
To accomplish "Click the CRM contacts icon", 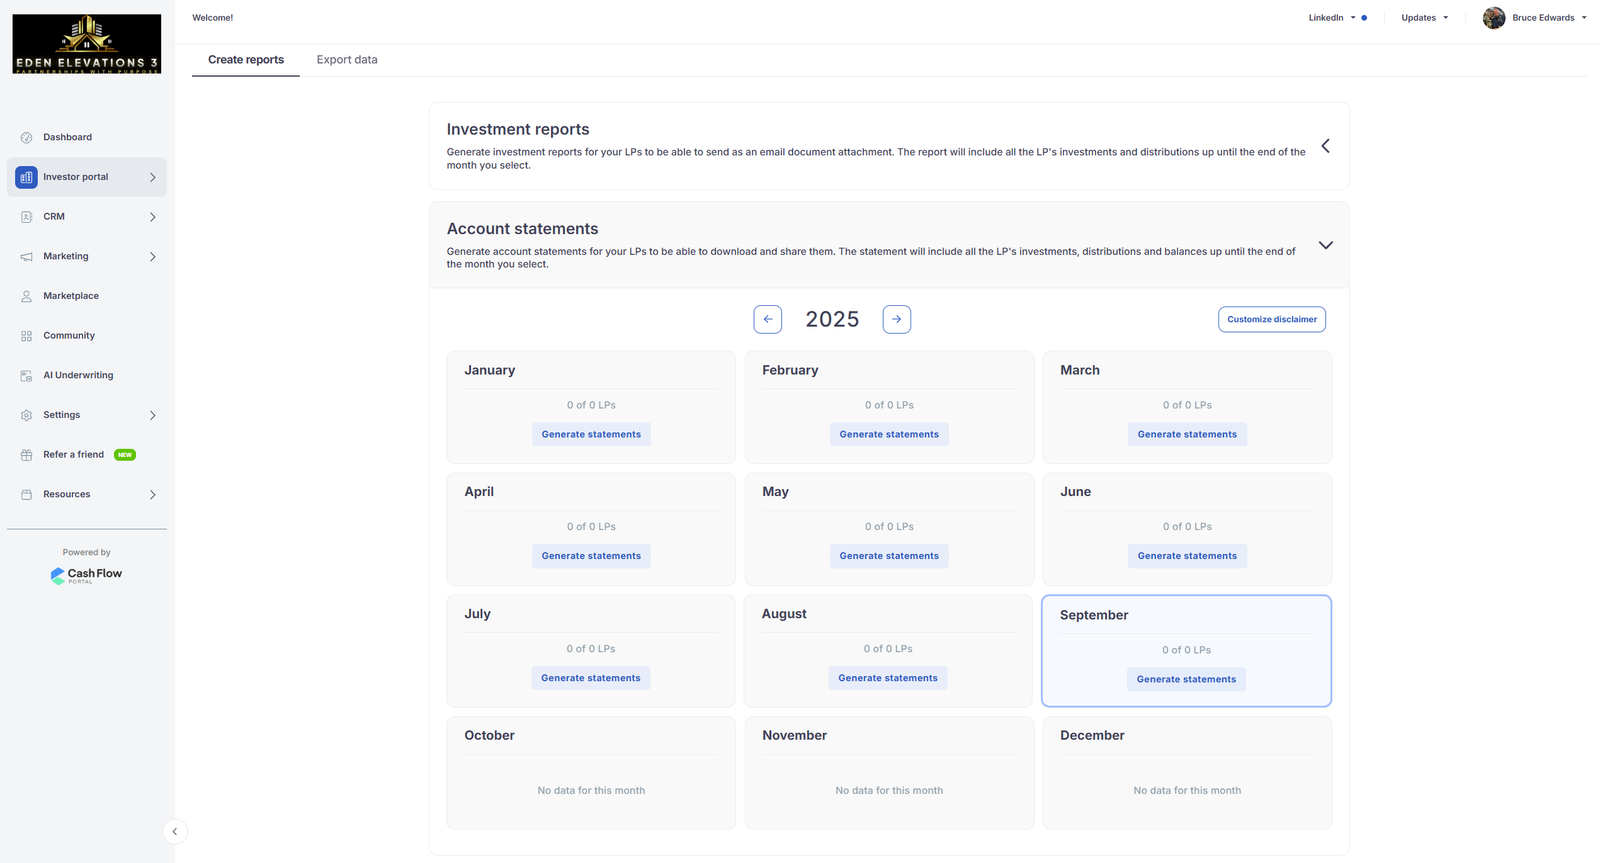I will 26,217.
